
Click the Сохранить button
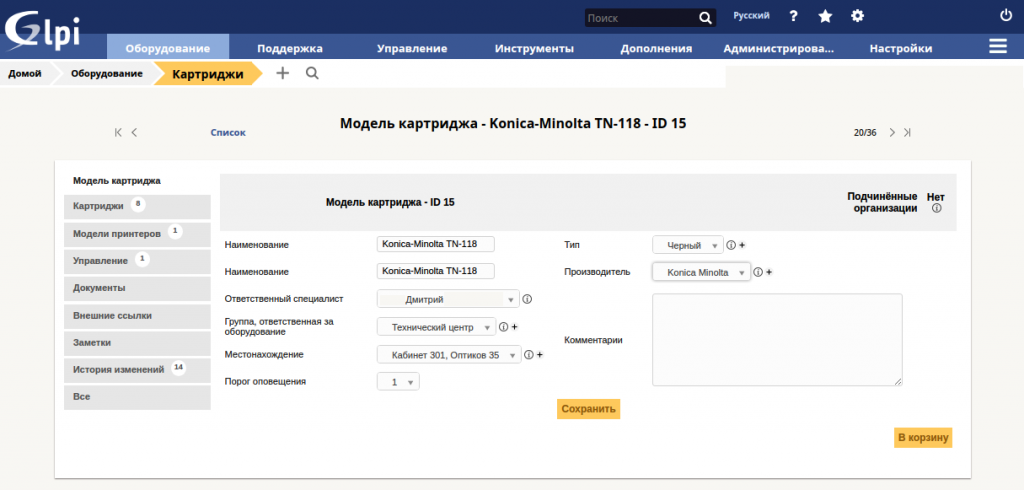588,409
